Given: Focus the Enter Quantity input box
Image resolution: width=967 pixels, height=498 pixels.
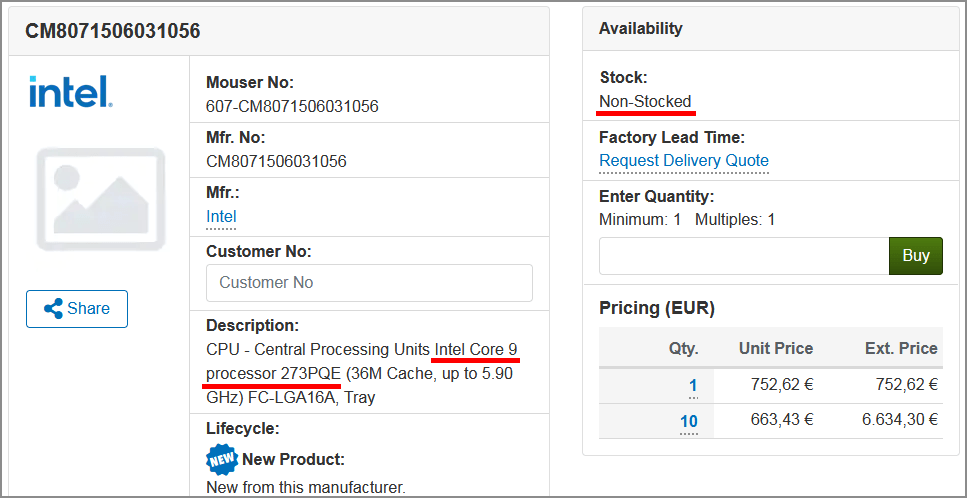Looking at the screenshot, I should [744, 256].
